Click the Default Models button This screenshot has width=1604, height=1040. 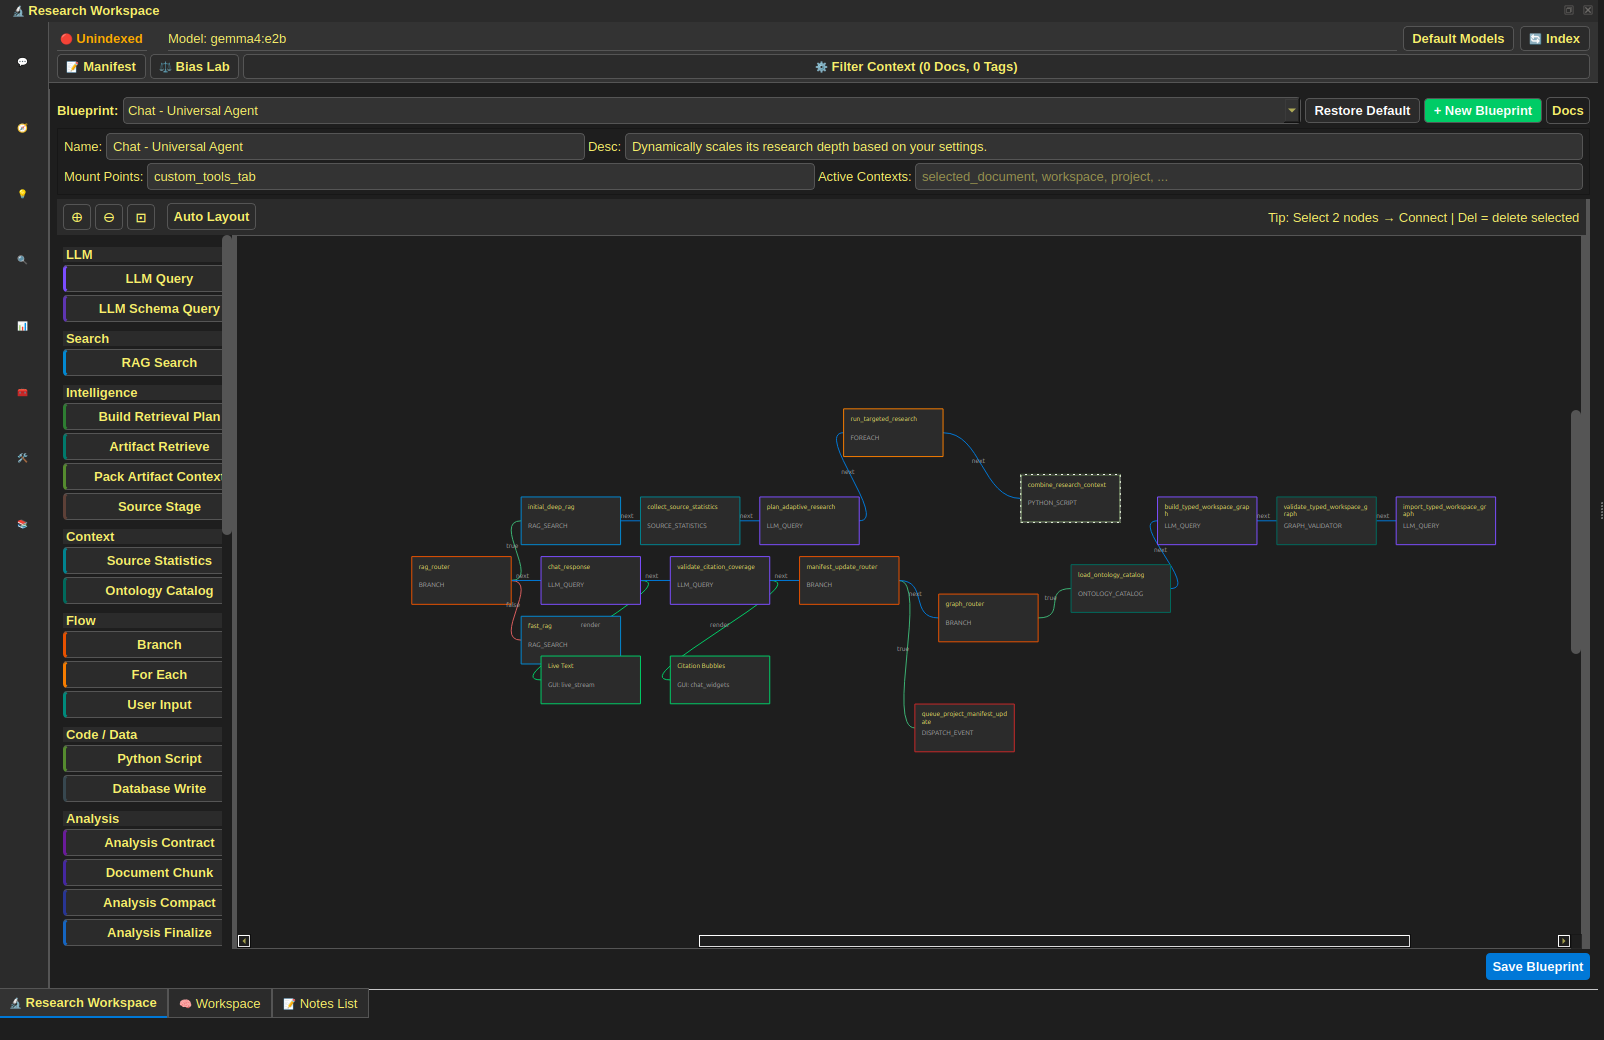(x=1458, y=39)
